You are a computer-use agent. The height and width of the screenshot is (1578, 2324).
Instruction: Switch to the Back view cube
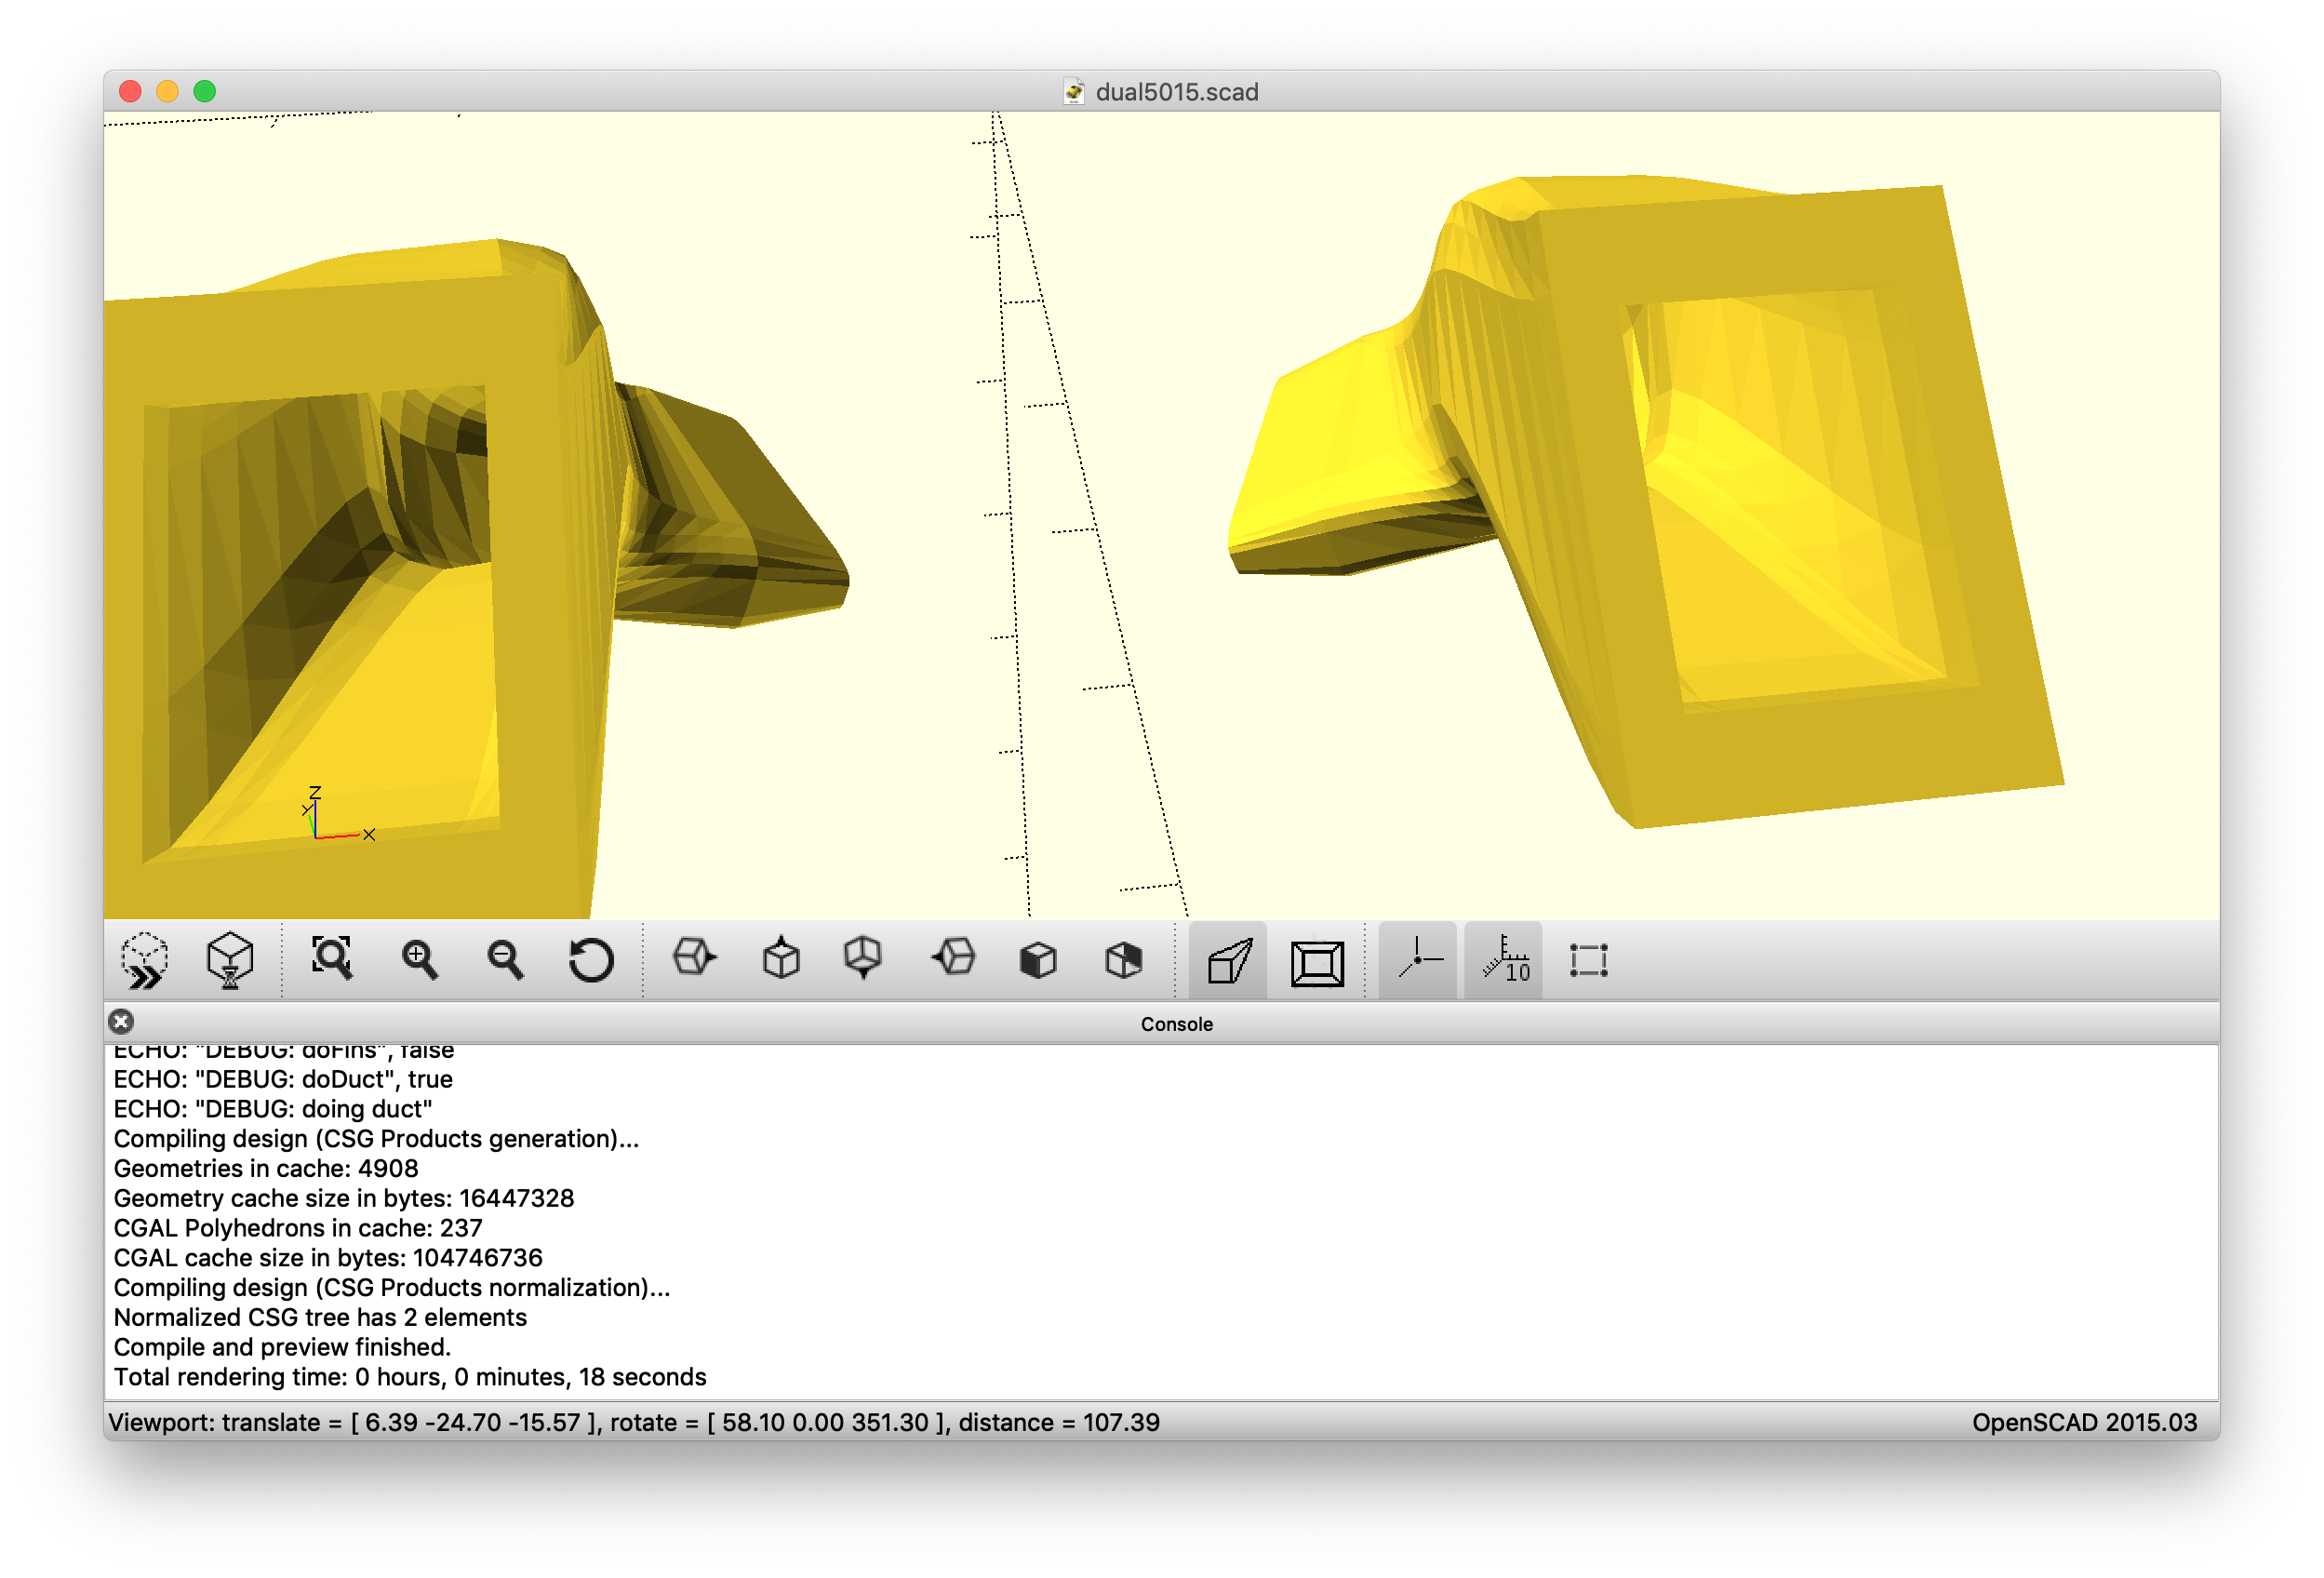tap(1124, 960)
